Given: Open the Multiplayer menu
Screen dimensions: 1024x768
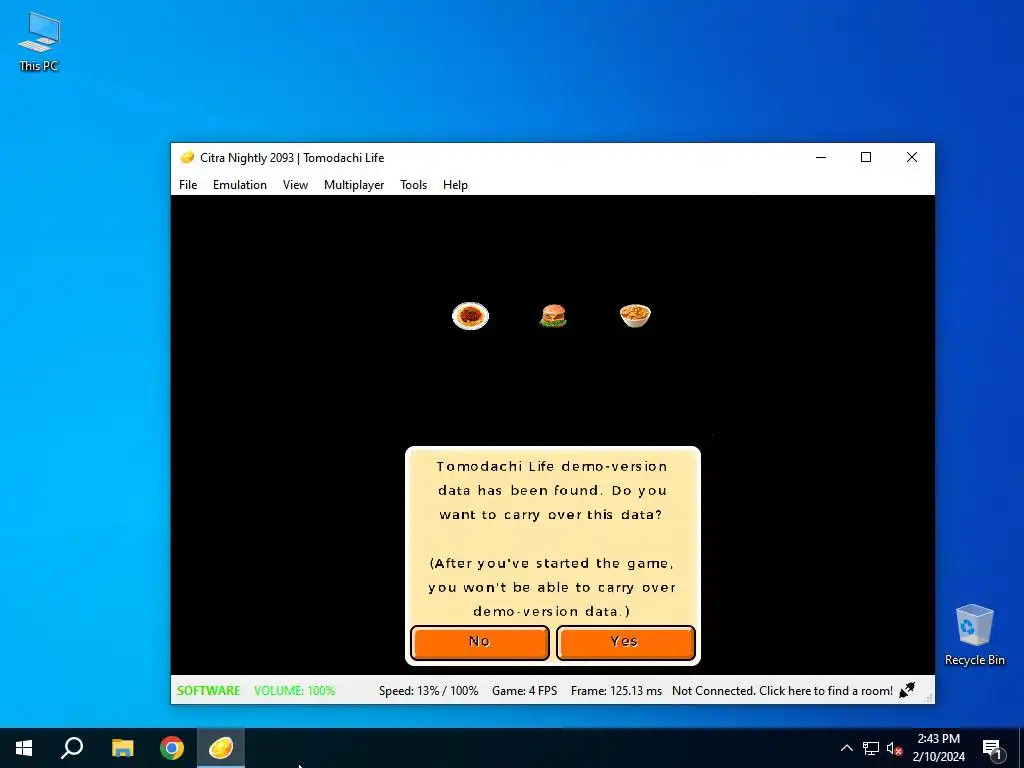Looking at the screenshot, I should click(x=354, y=185).
